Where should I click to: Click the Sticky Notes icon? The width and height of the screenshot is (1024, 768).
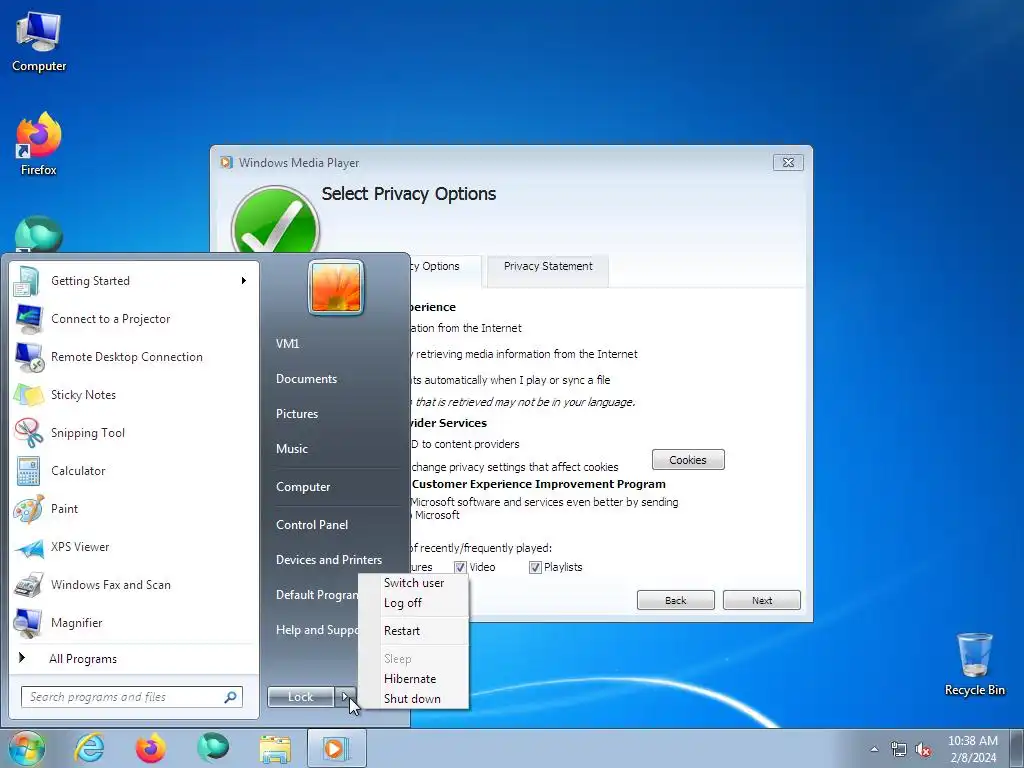[x=29, y=394]
